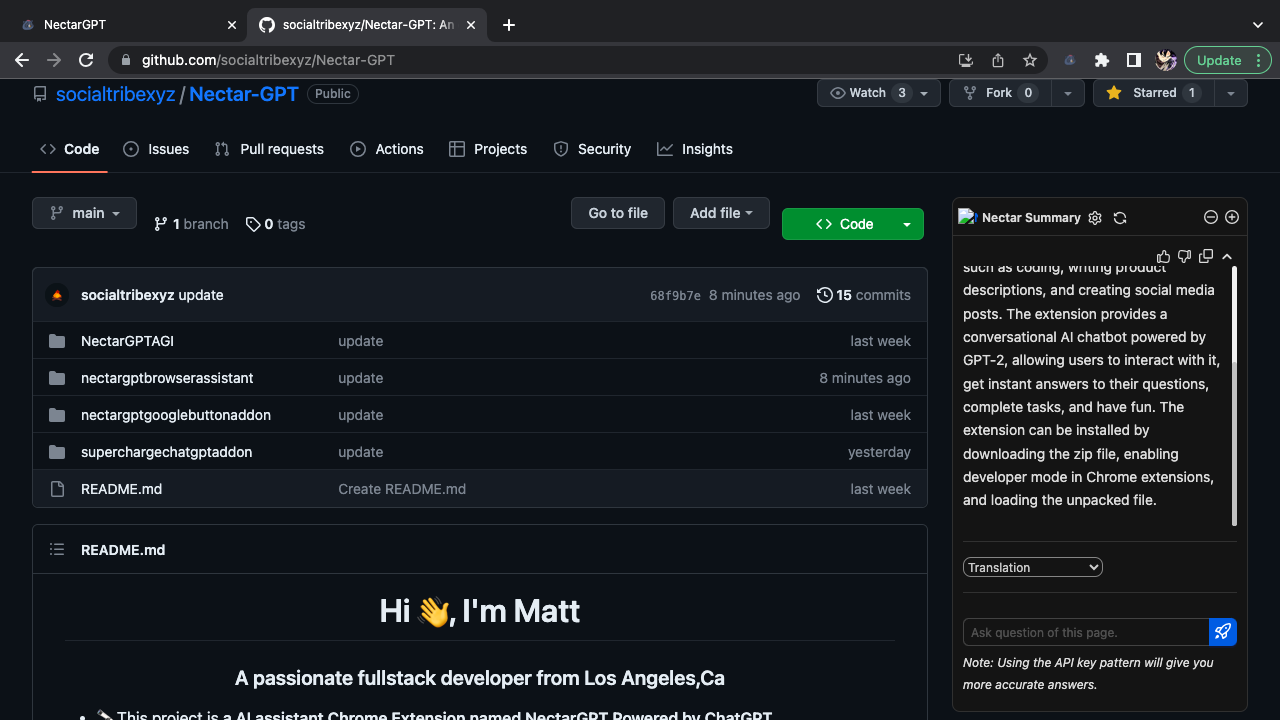This screenshot has width=1280, height=720.
Task: Open Nectar-GPT repository name link
Action: [244, 94]
